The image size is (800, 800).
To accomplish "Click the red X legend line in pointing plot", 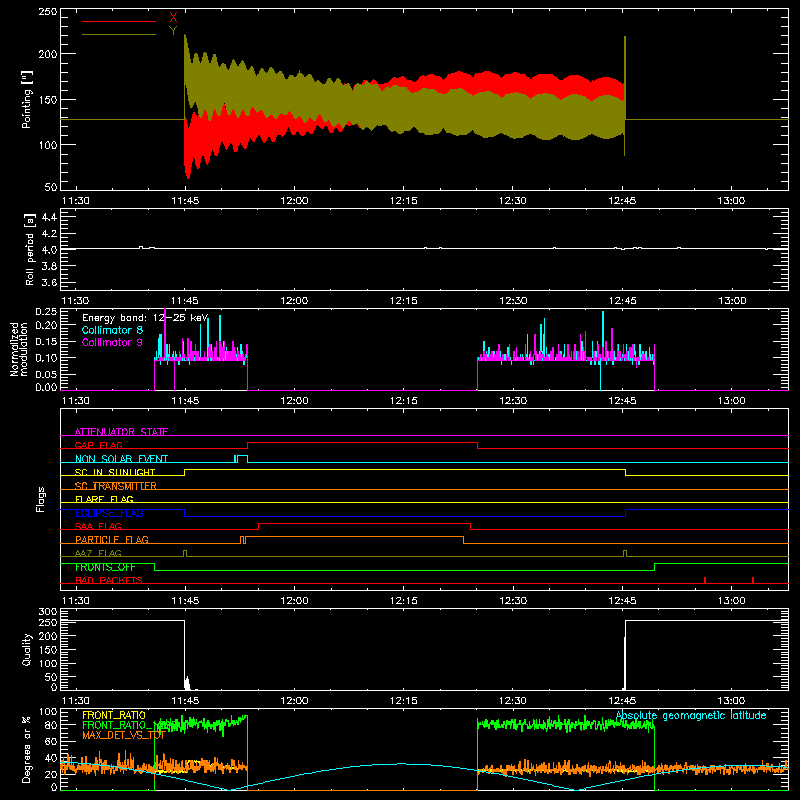I will click(x=118, y=21).
